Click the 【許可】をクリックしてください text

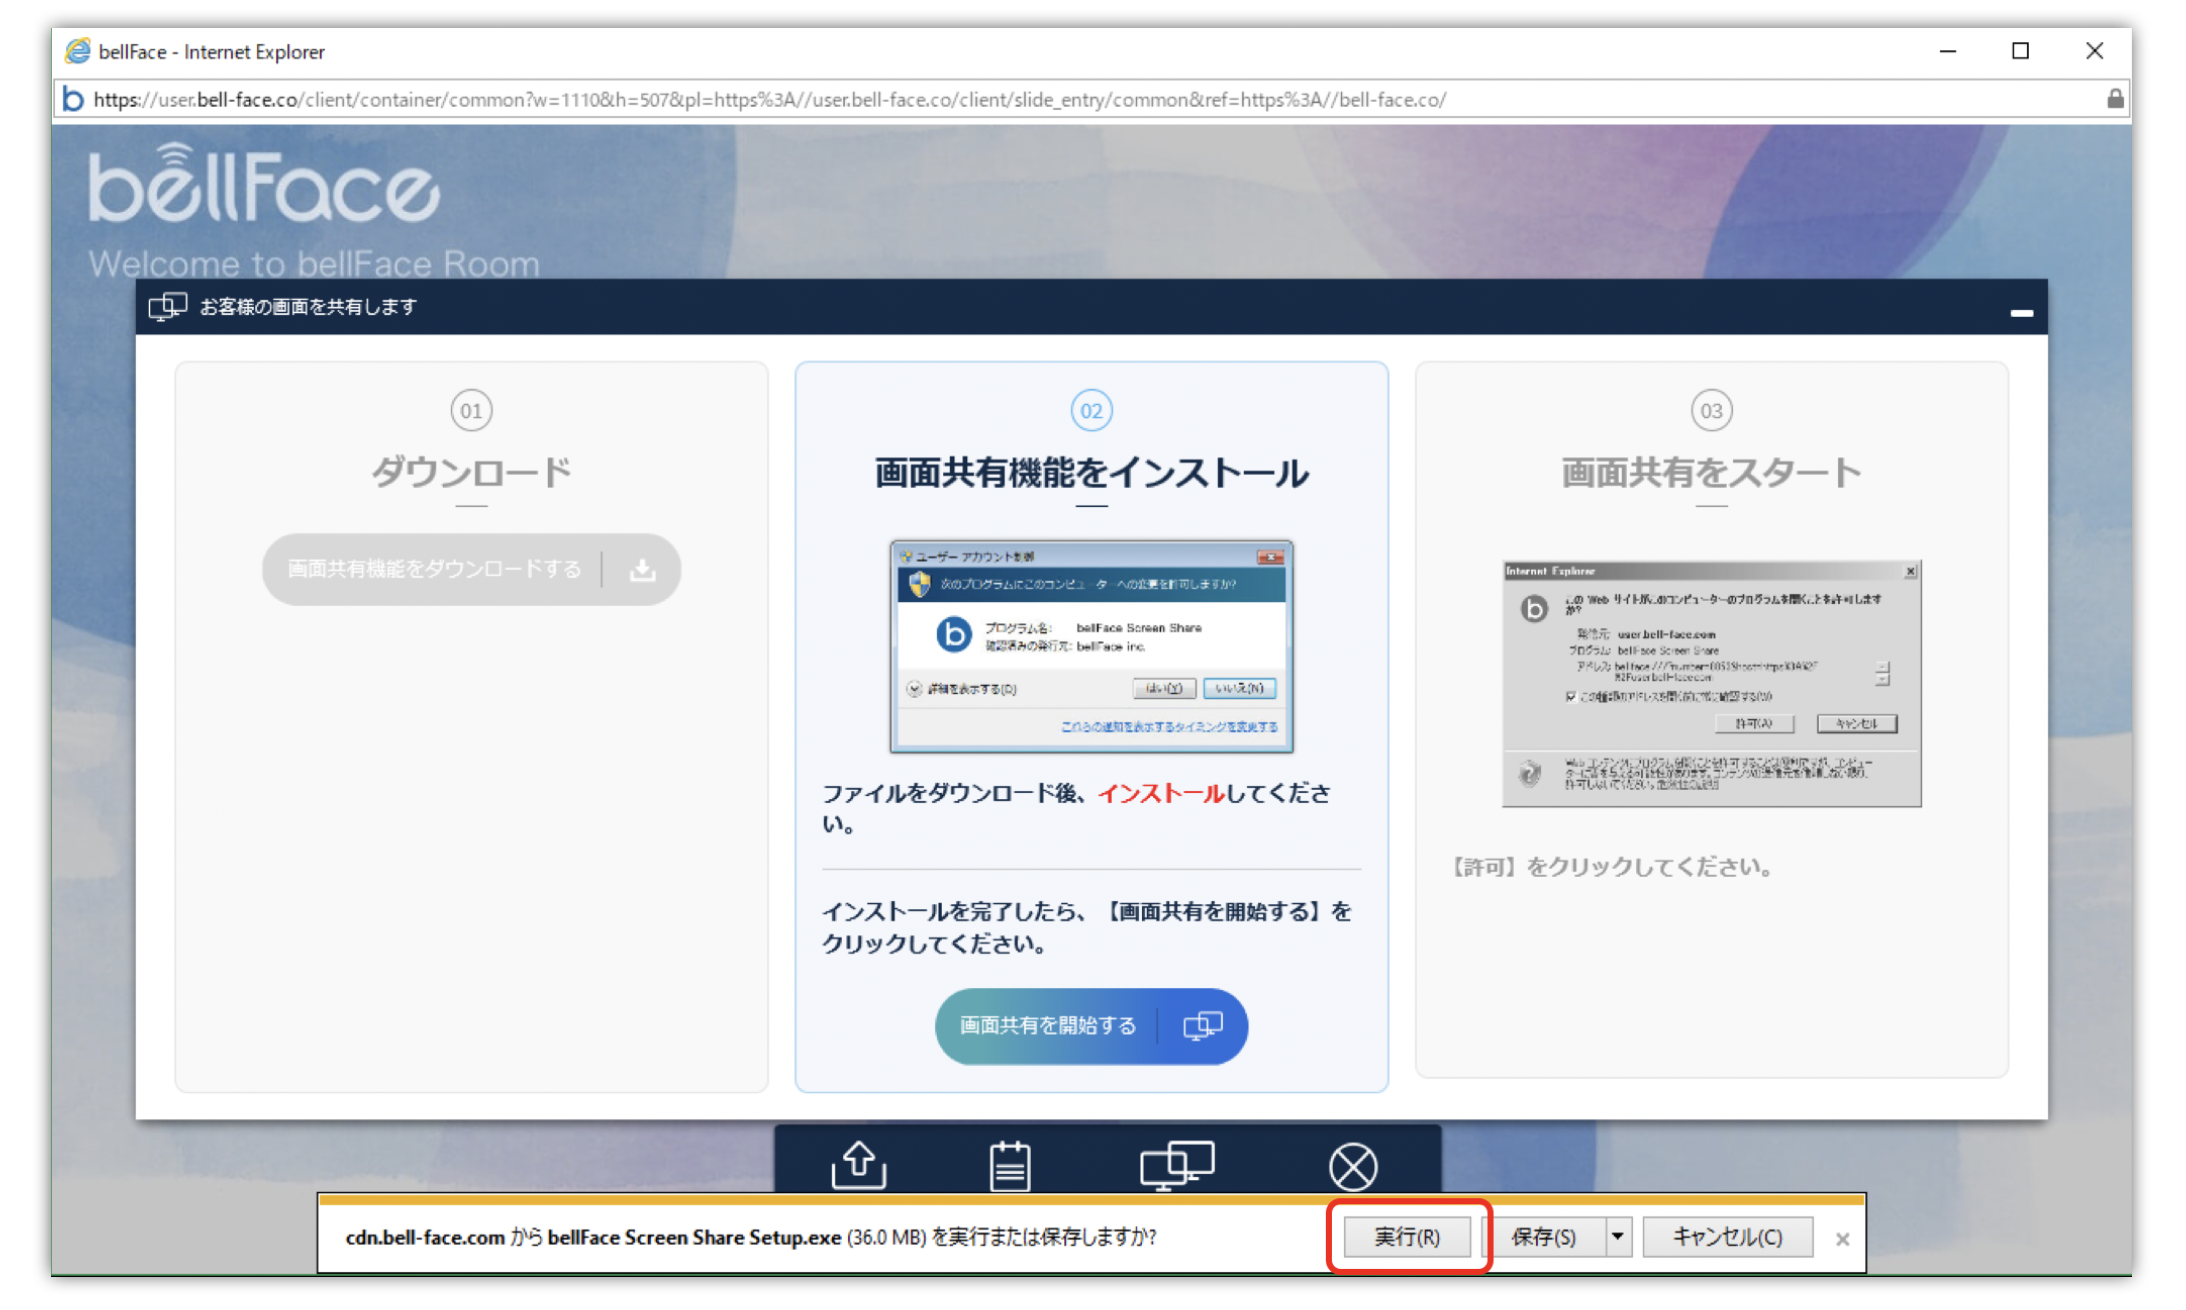click(x=1611, y=867)
